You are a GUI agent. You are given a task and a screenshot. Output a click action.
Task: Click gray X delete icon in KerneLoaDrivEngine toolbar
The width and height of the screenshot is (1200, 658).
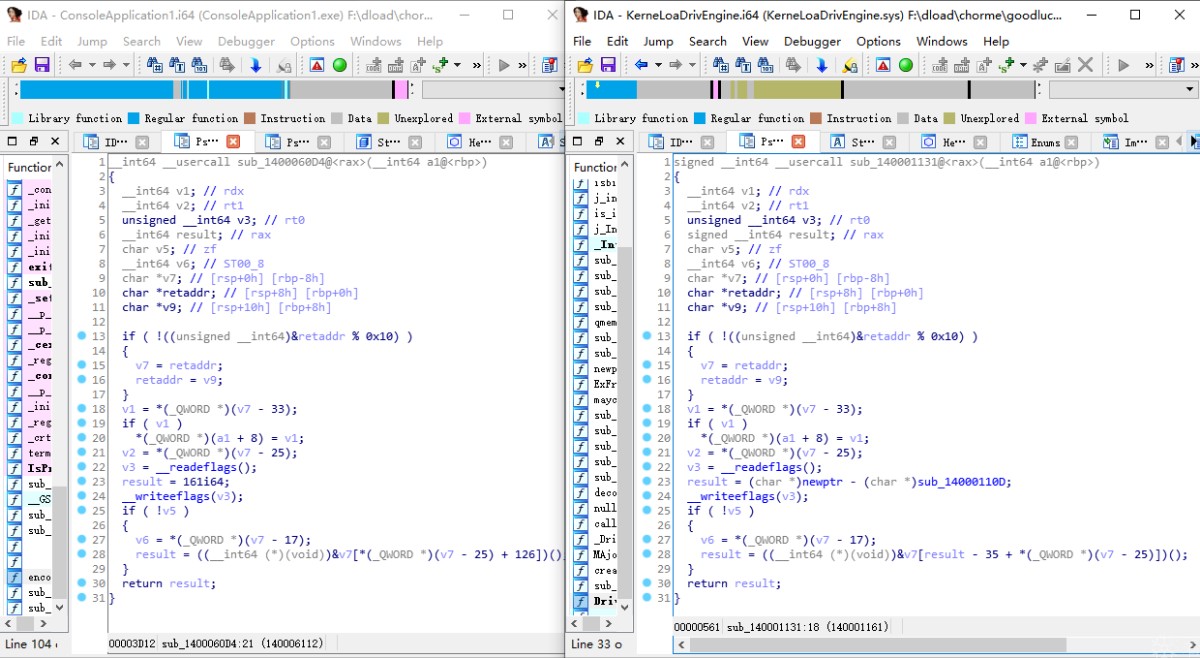(1085, 65)
